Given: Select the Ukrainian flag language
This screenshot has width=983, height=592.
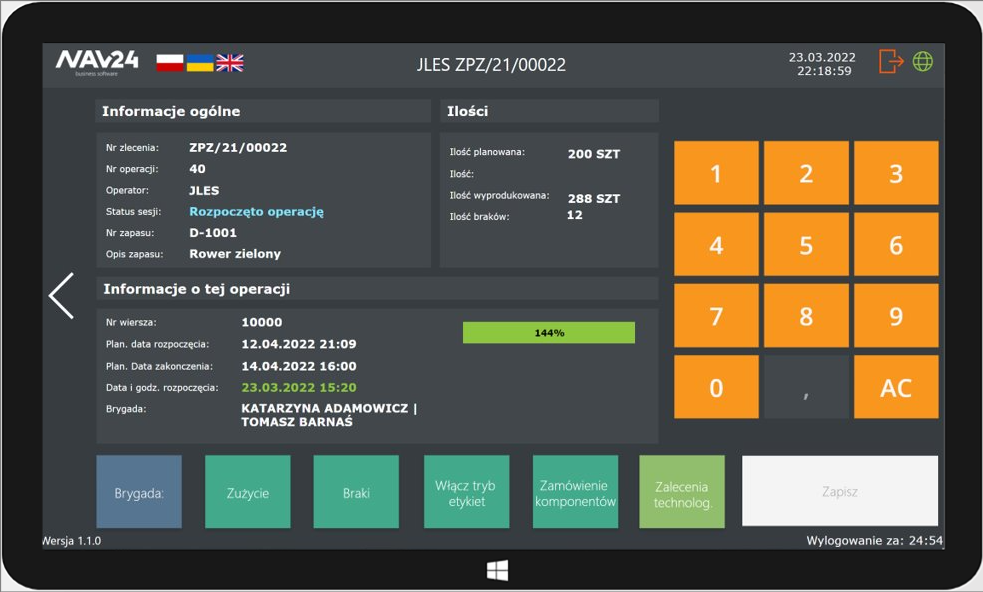Looking at the screenshot, I should pyautogui.click(x=200, y=63).
